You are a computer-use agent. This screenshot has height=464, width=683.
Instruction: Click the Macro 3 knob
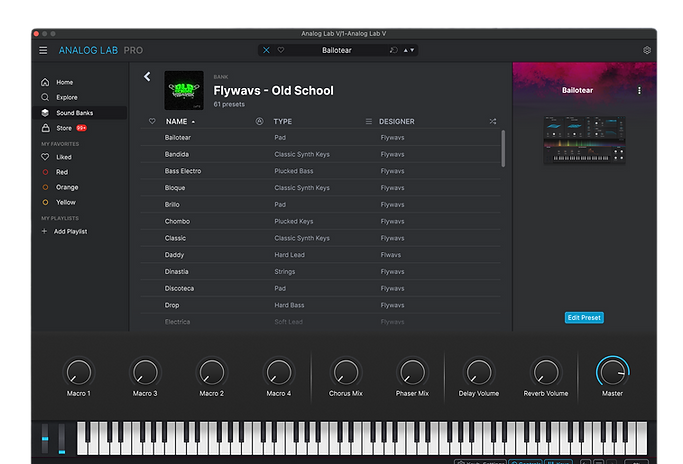[x=145, y=373]
